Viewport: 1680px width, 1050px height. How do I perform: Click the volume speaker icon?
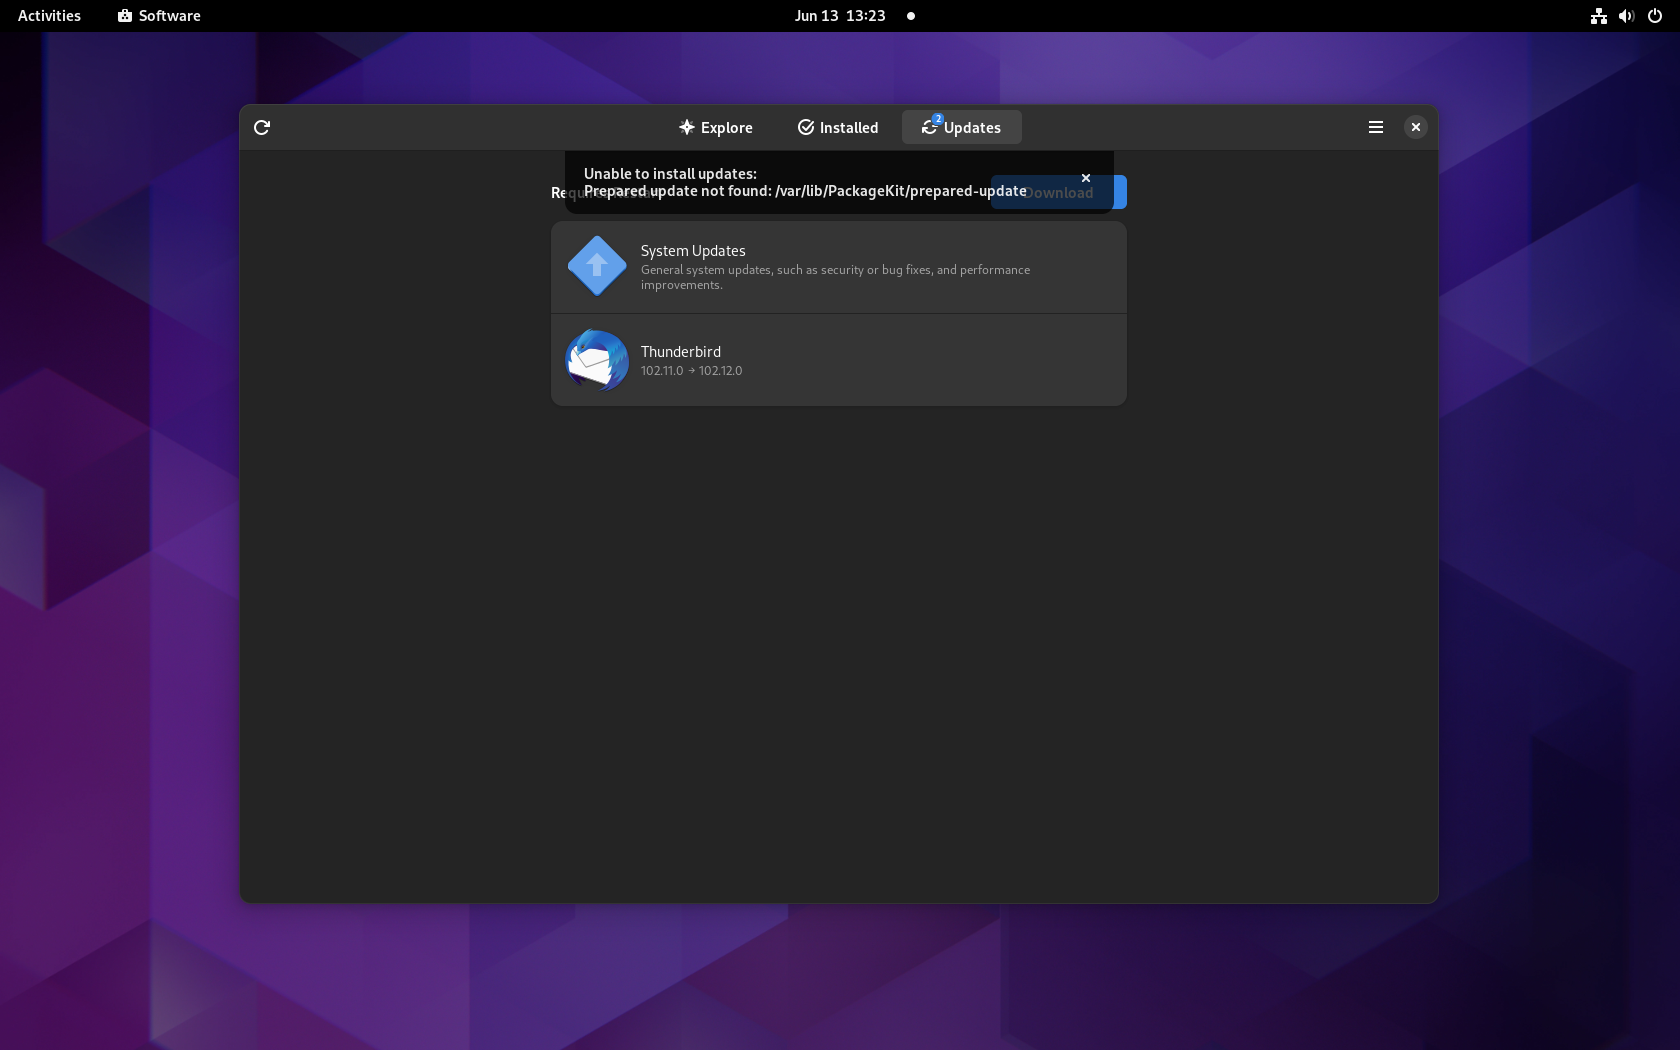click(x=1627, y=16)
